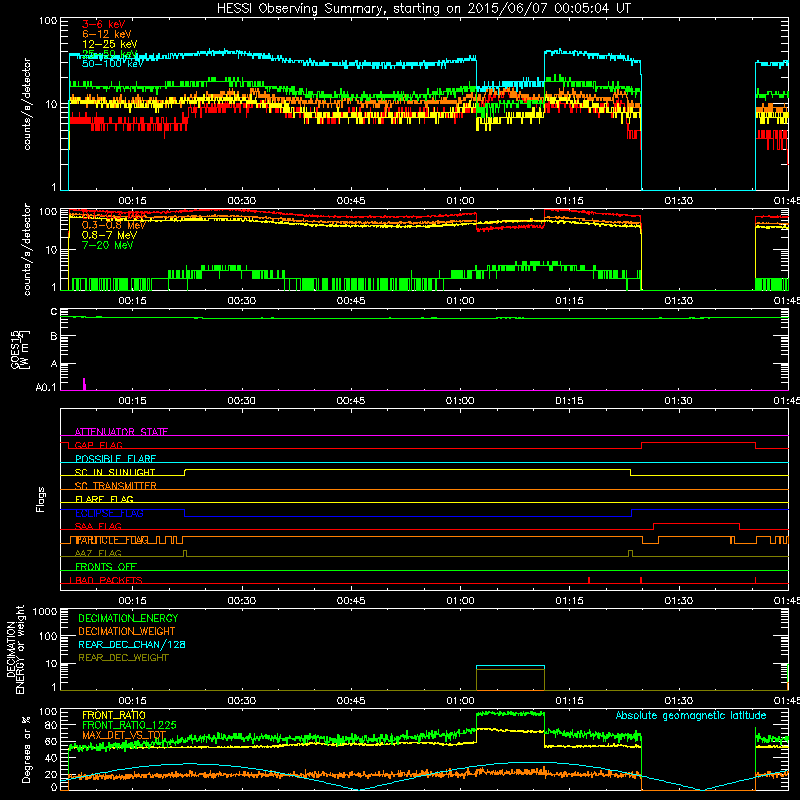Select the SC_IN_SUNLIGHT flag label

[x=115, y=472]
